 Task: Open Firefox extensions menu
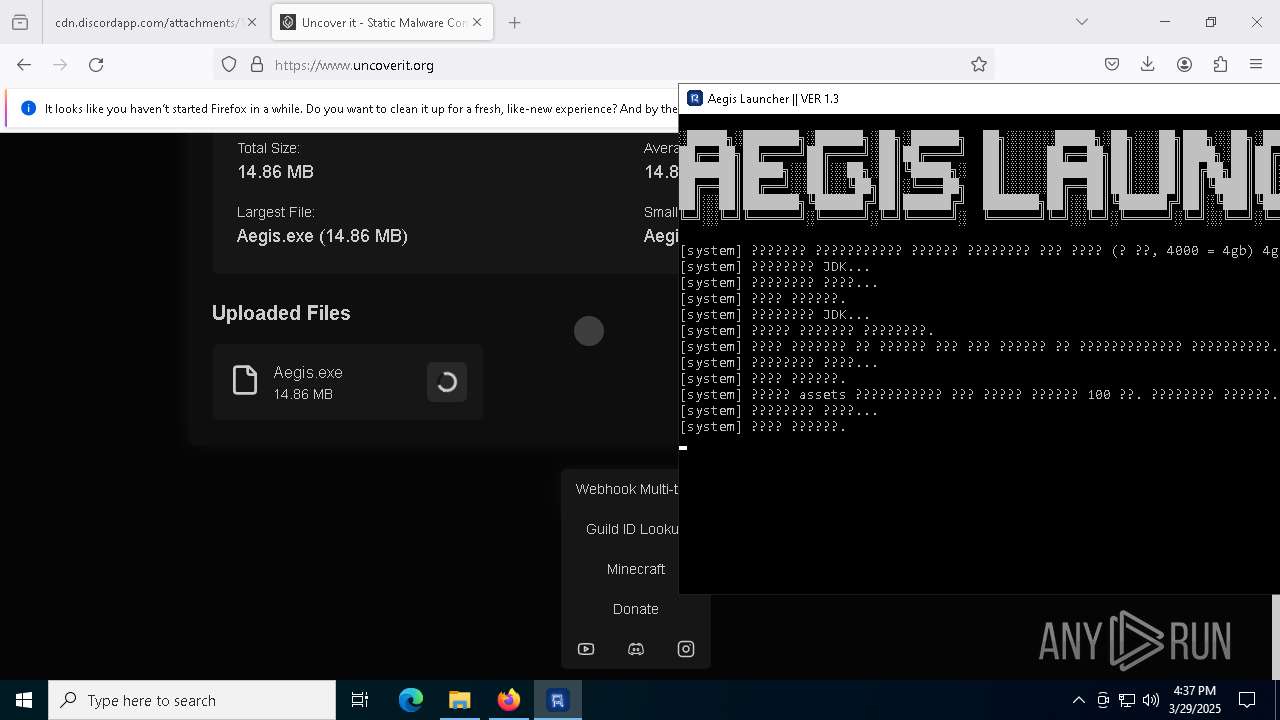tap(1220, 65)
